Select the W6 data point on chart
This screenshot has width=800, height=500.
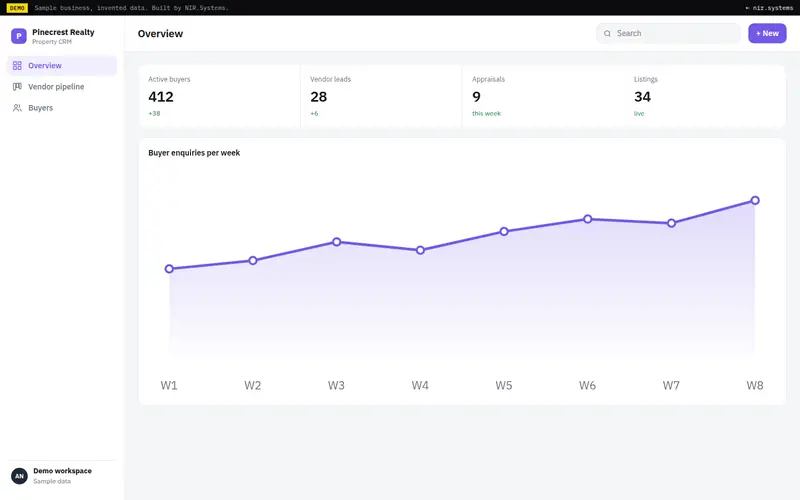588,219
